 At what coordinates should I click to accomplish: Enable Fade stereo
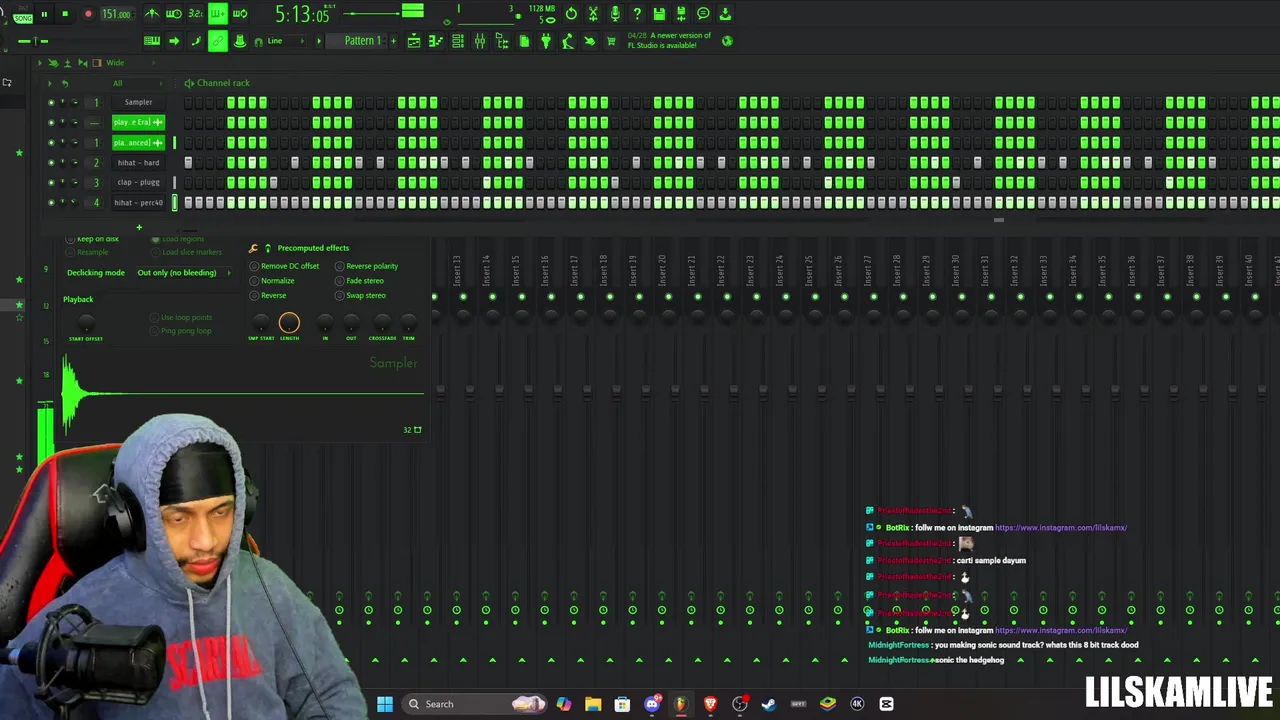[359, 281]
